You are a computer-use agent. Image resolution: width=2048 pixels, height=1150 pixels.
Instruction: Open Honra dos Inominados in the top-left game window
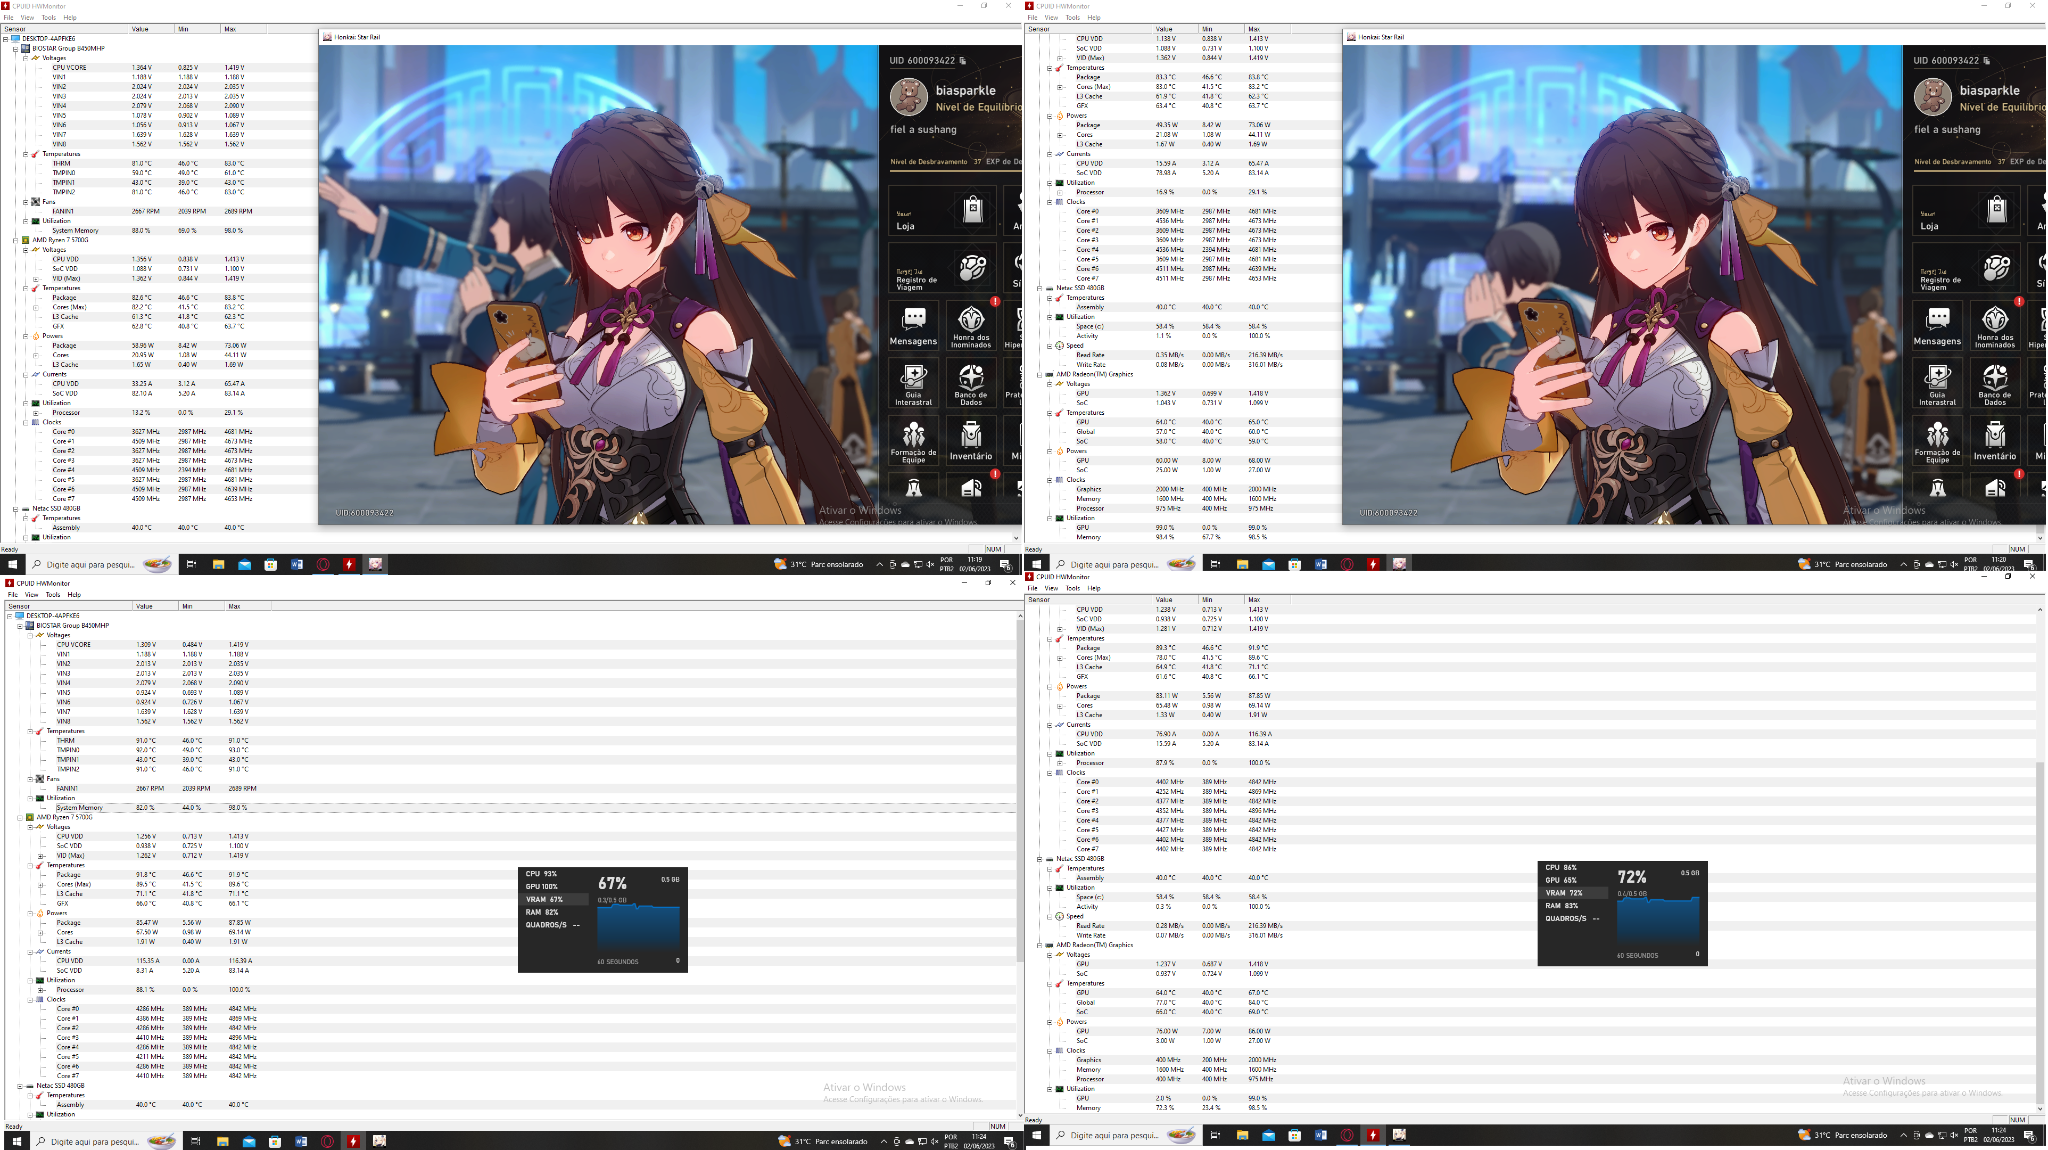(x=970, y=326)
